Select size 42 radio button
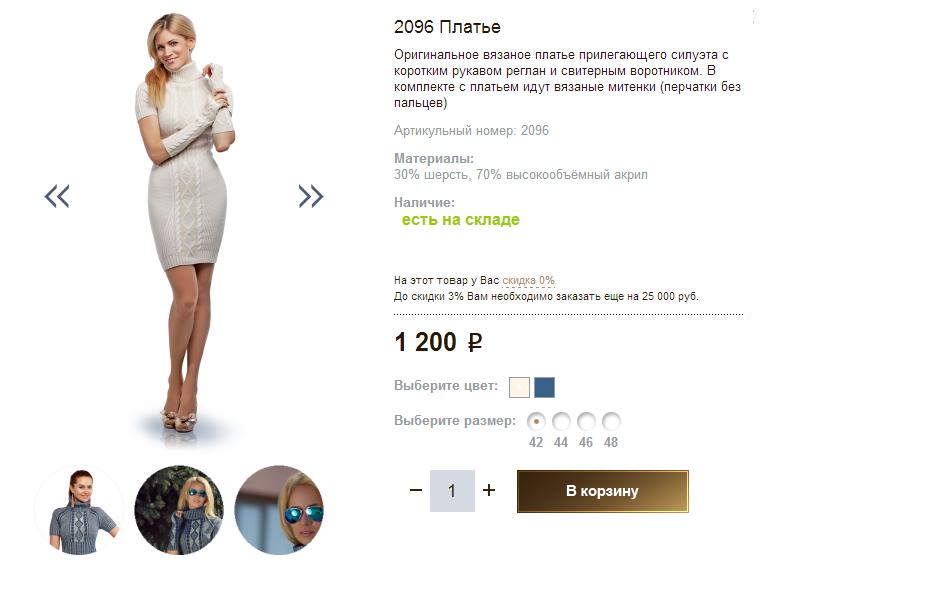 tap(536, 422)
